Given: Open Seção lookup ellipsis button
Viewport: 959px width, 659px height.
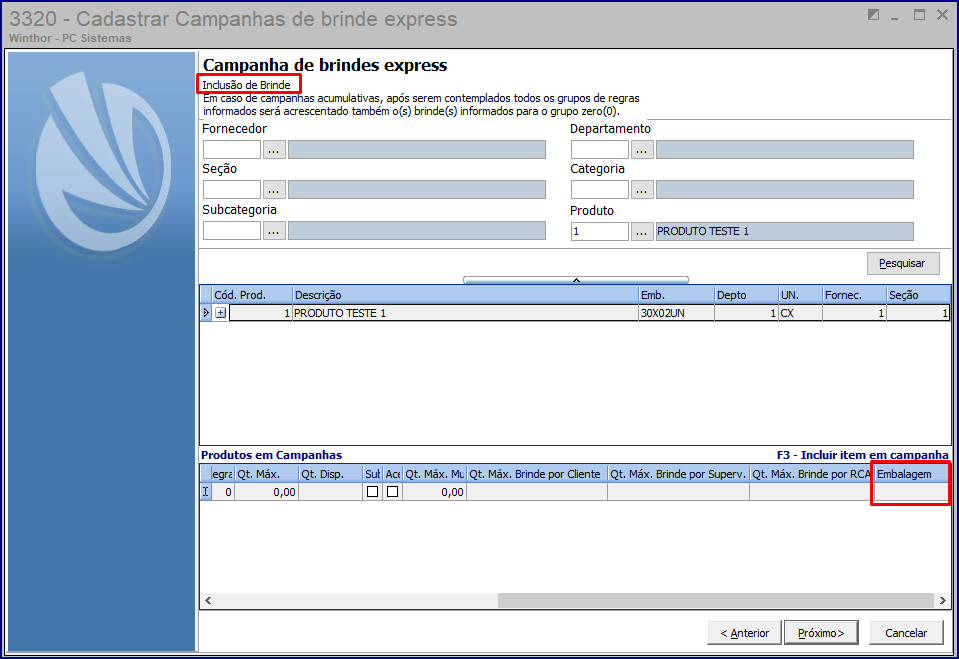Looking at the screenshot, I should pyautogui.click(x=274, y=190).
